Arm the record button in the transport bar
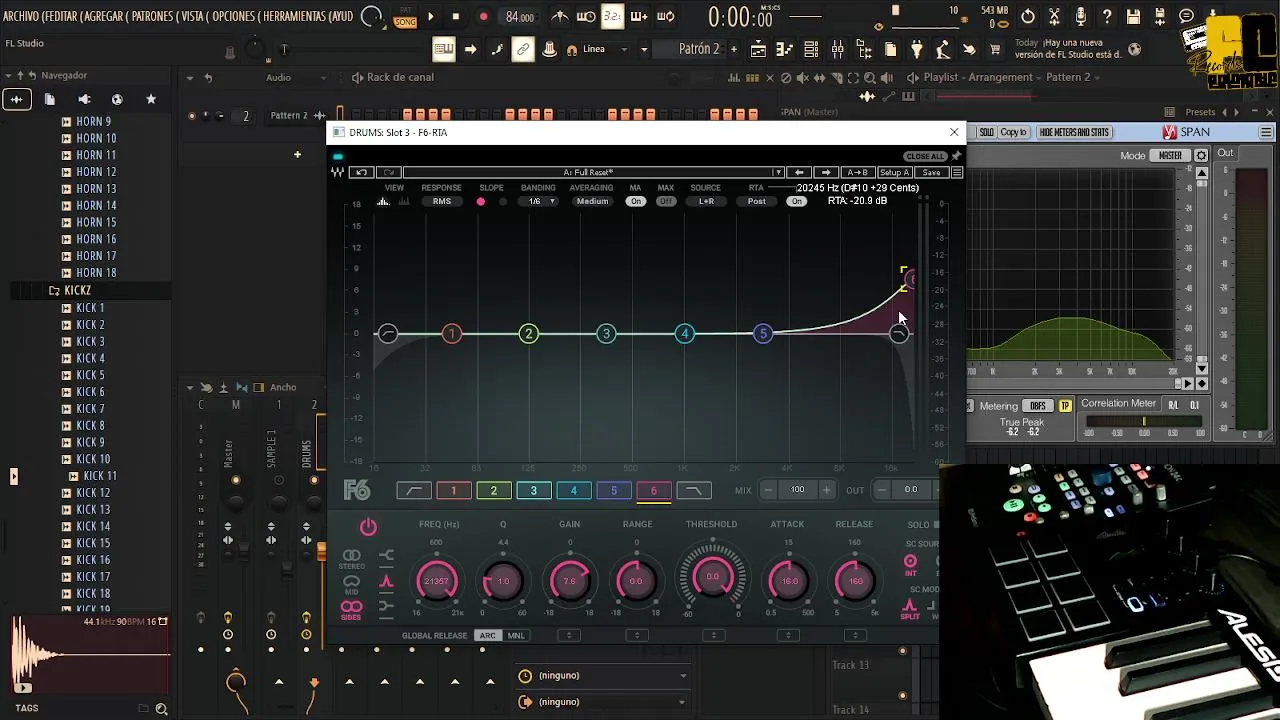 point(483,17)
